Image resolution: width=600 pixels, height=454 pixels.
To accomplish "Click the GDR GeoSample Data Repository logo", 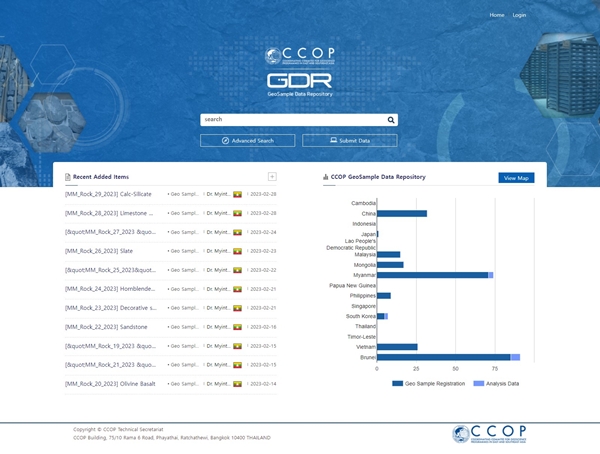I will (x=300, y=84).
